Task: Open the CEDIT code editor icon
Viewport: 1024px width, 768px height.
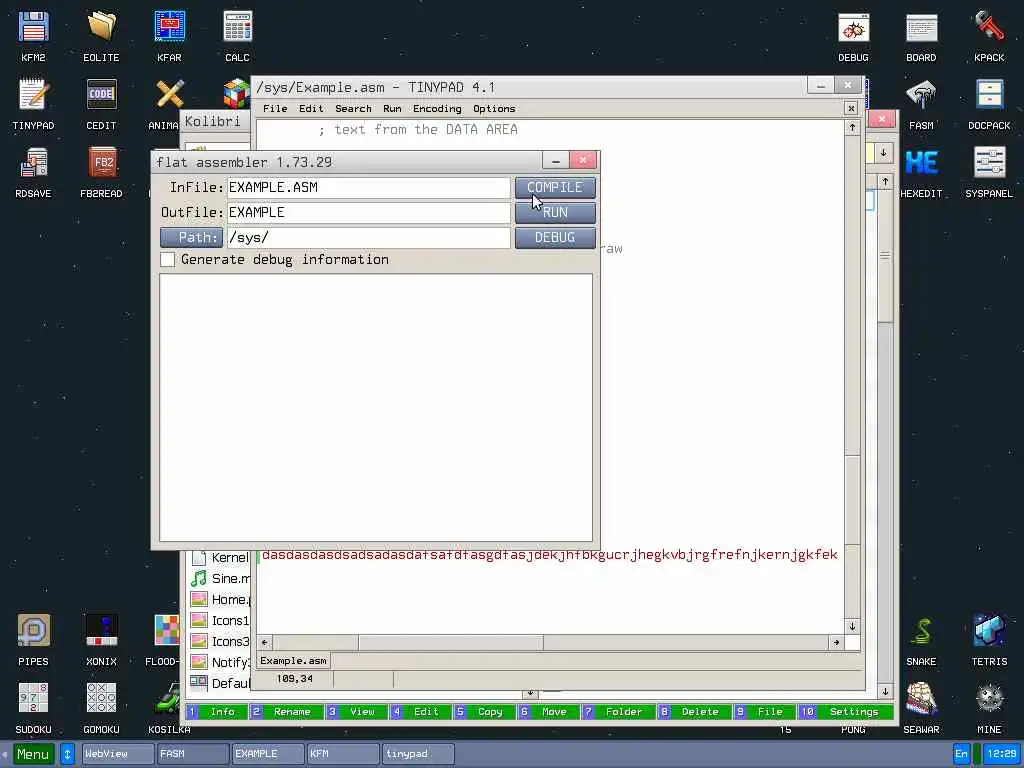Action: [x=101, y=104]
